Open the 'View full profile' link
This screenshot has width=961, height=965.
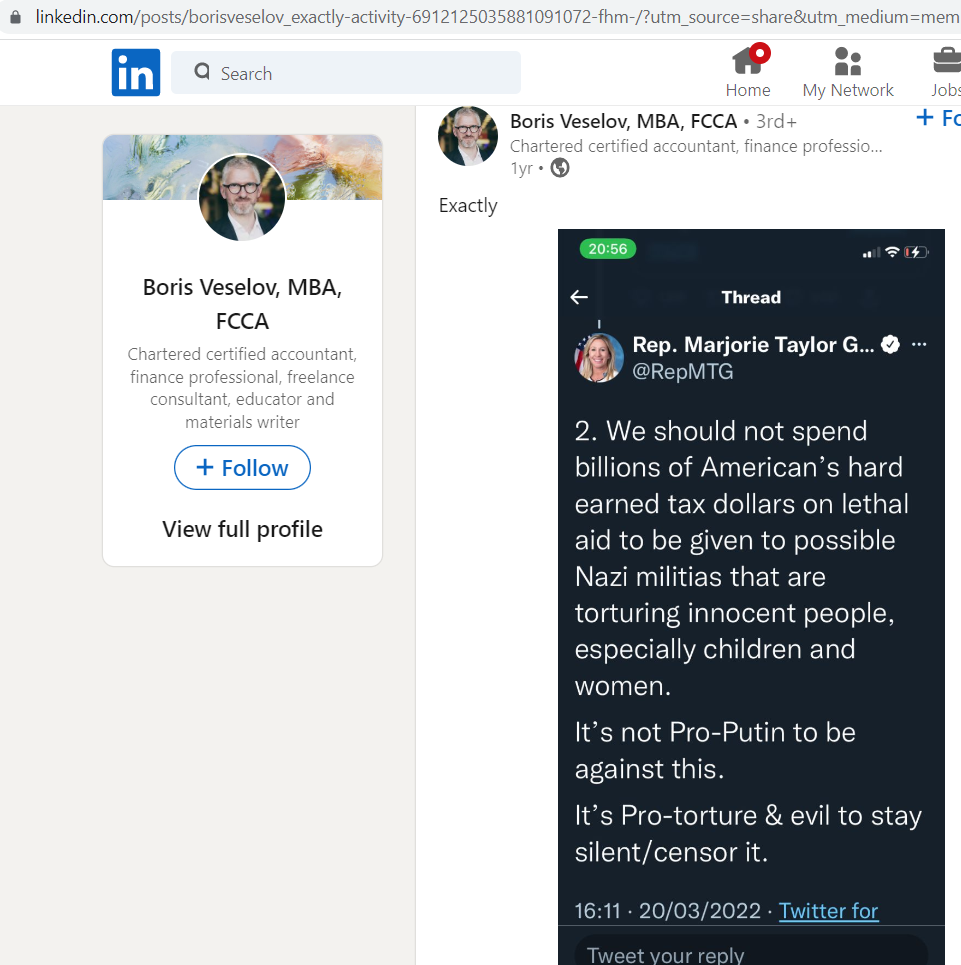(242, 528)
